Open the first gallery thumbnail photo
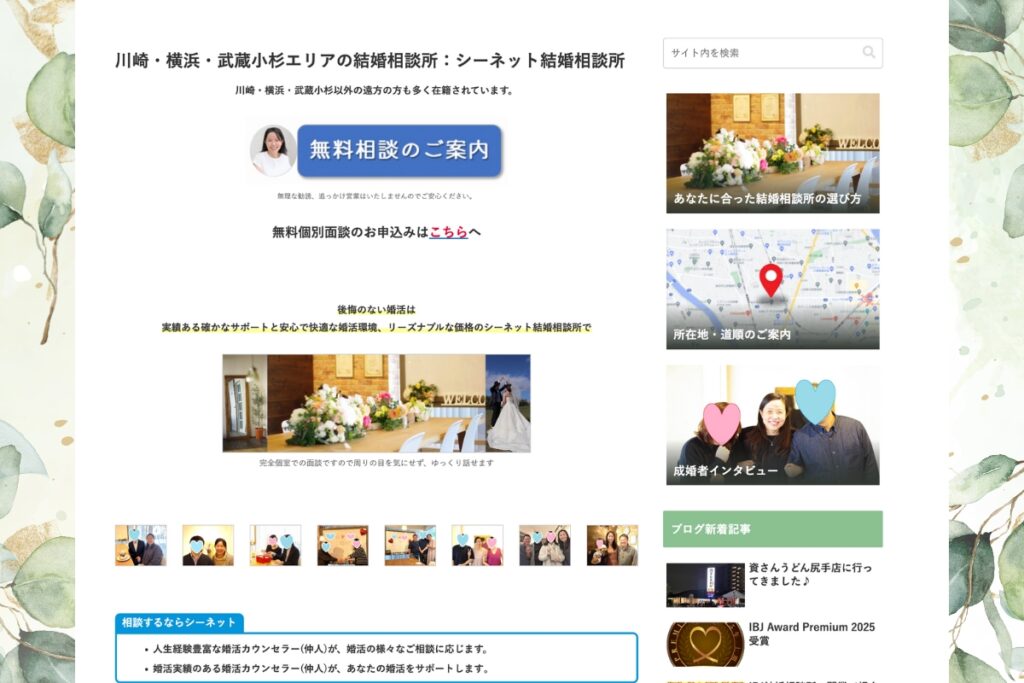The image size is (1024, 683). click(140, 545)
